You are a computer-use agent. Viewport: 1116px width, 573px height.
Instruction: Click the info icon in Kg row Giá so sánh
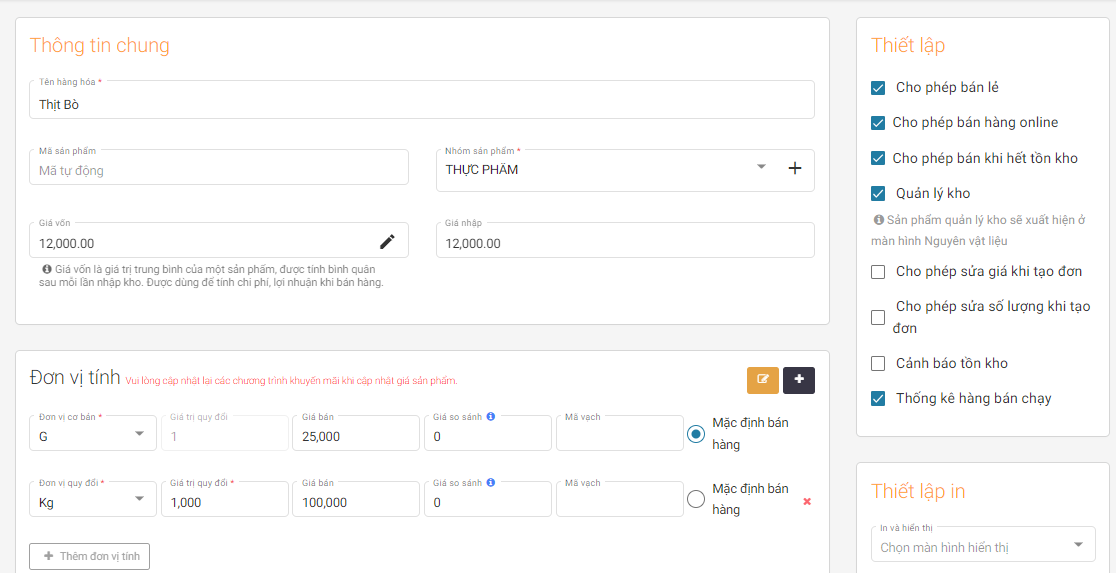tap(491, 482)
